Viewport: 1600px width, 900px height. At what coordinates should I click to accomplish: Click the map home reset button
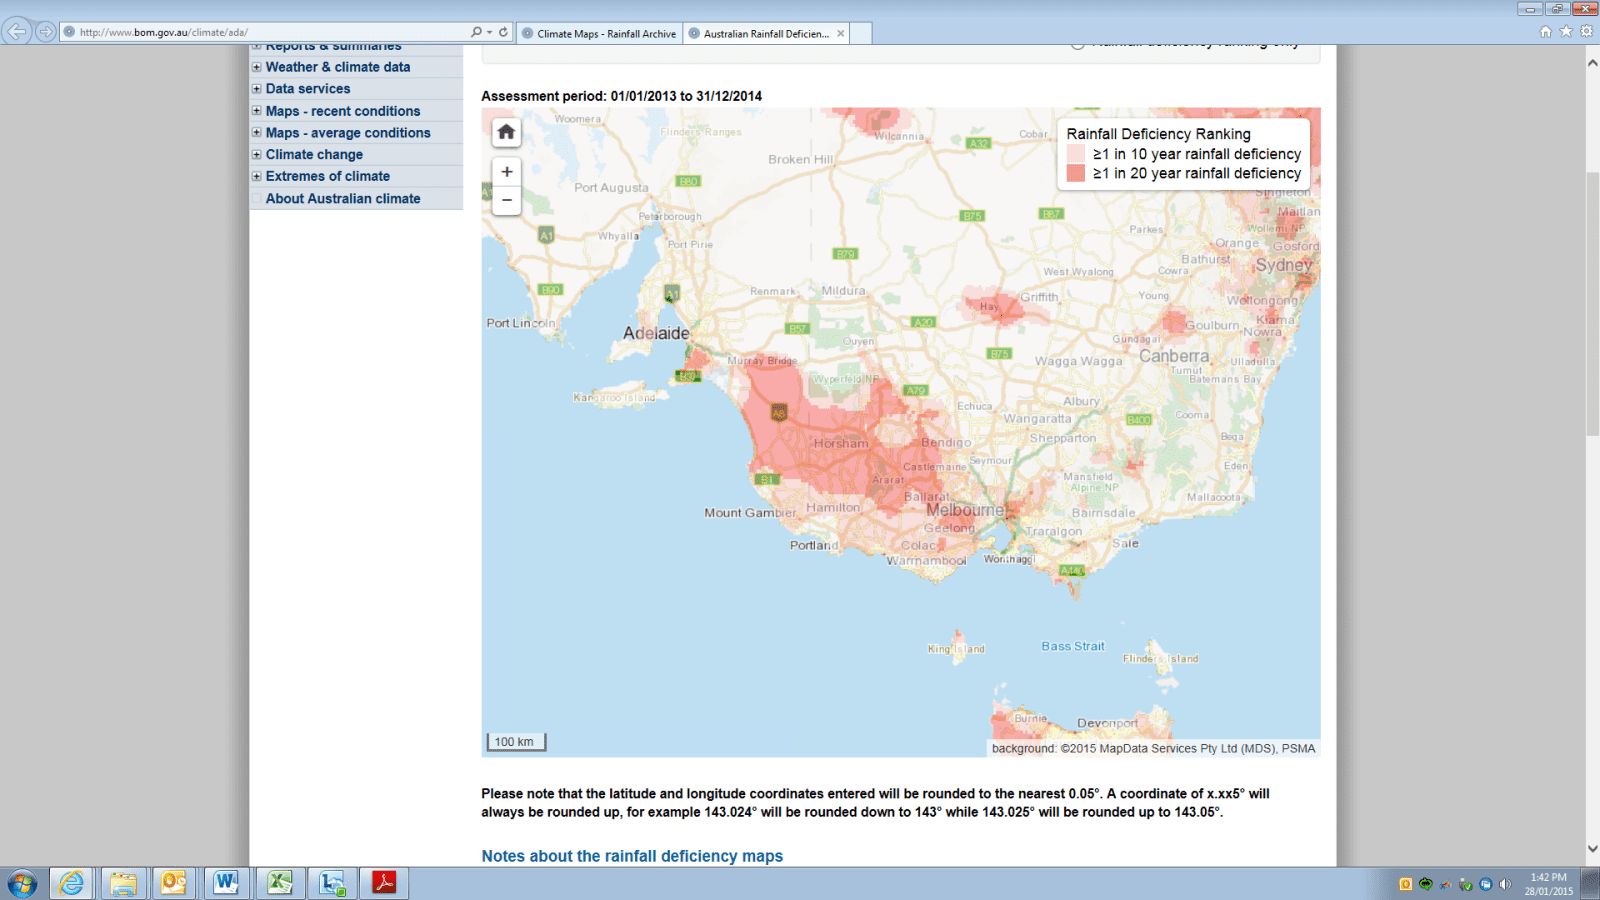[x=506, y=132]
